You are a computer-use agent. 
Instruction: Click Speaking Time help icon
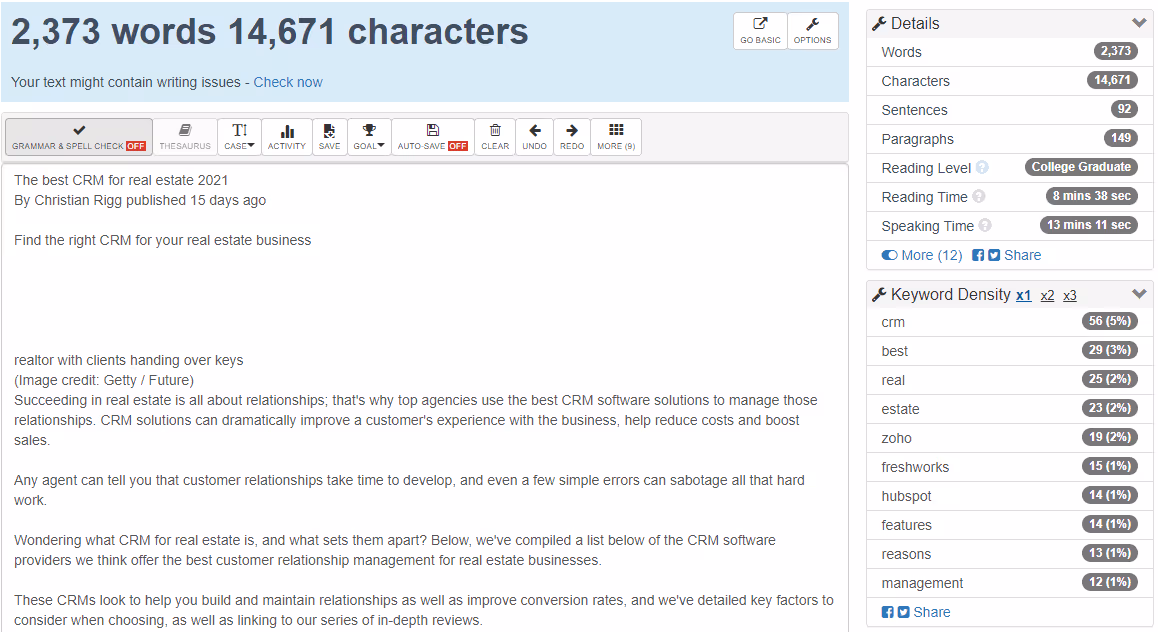click(x=984, y=225)
